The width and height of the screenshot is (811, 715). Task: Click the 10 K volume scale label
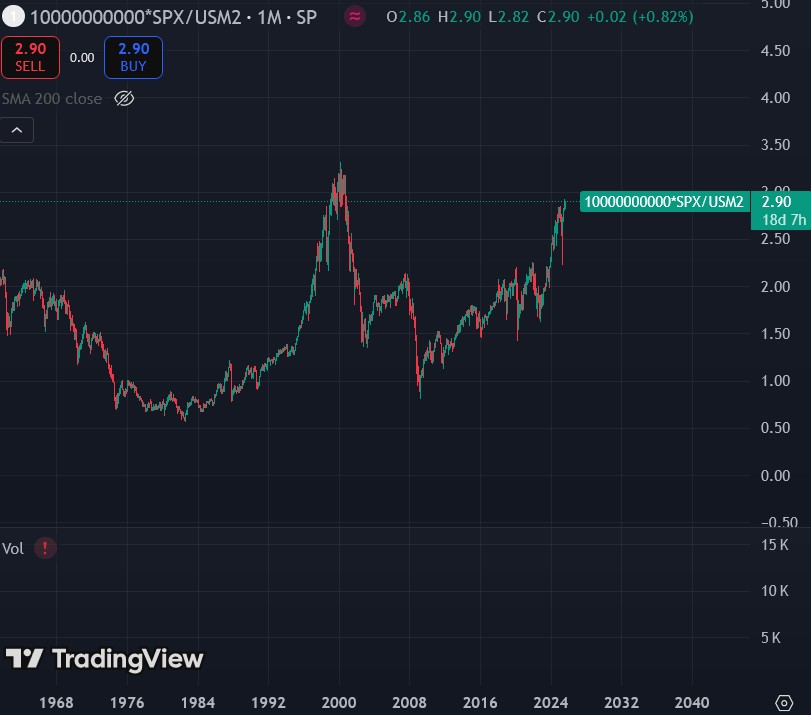[775, 591]
